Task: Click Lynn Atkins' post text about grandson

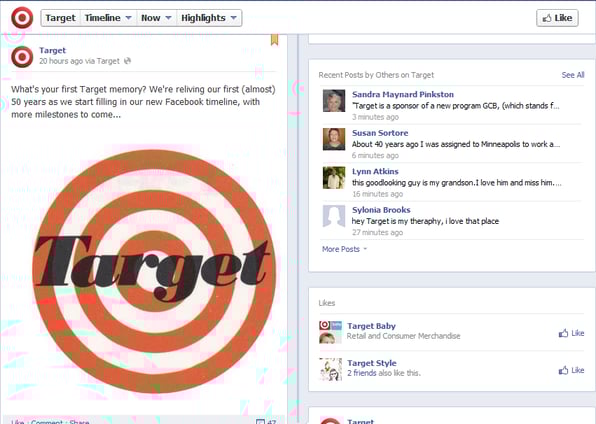Action: pyautogui.click(x=457, y=183)
